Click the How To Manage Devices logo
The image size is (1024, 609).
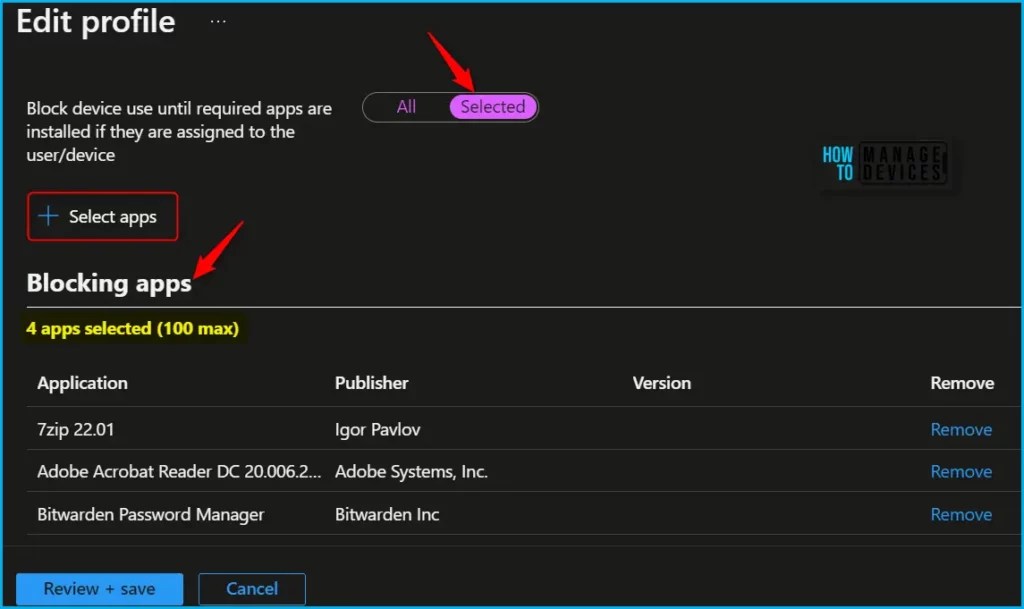886,163
